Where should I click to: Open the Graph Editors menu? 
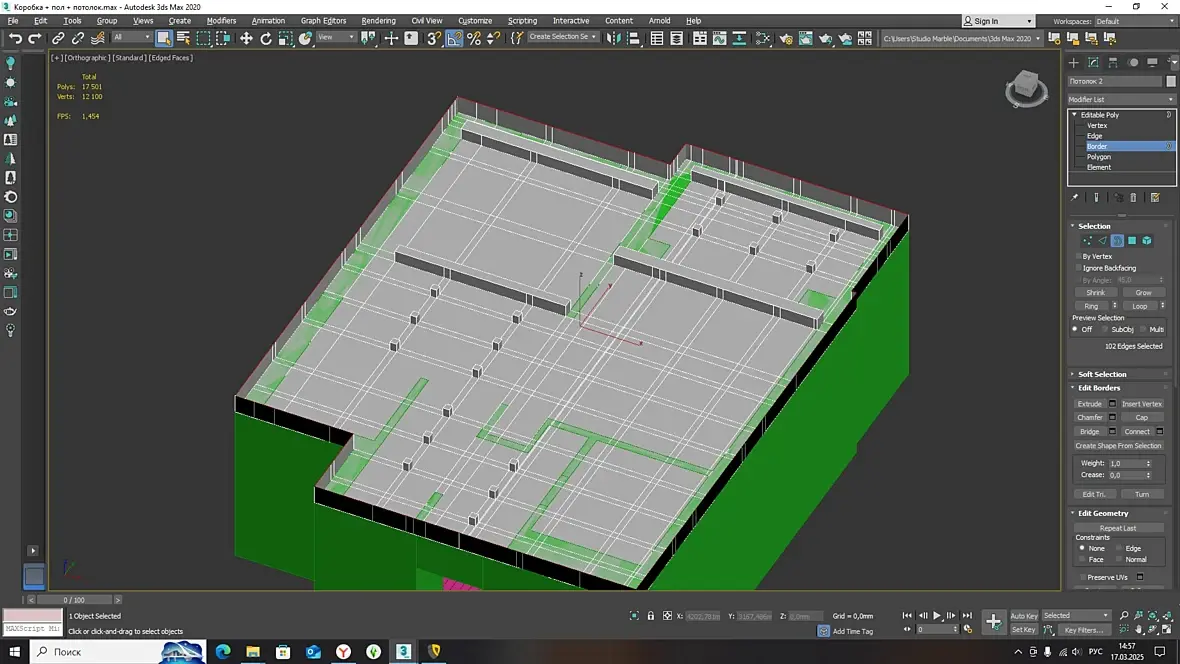coord(323,20)
